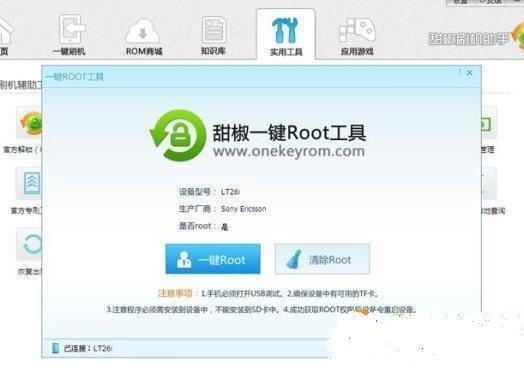The width and height of the screenshot is (524, 372).
Task: Open the 恢复出厂 tool icon
Action: point(29,245)
